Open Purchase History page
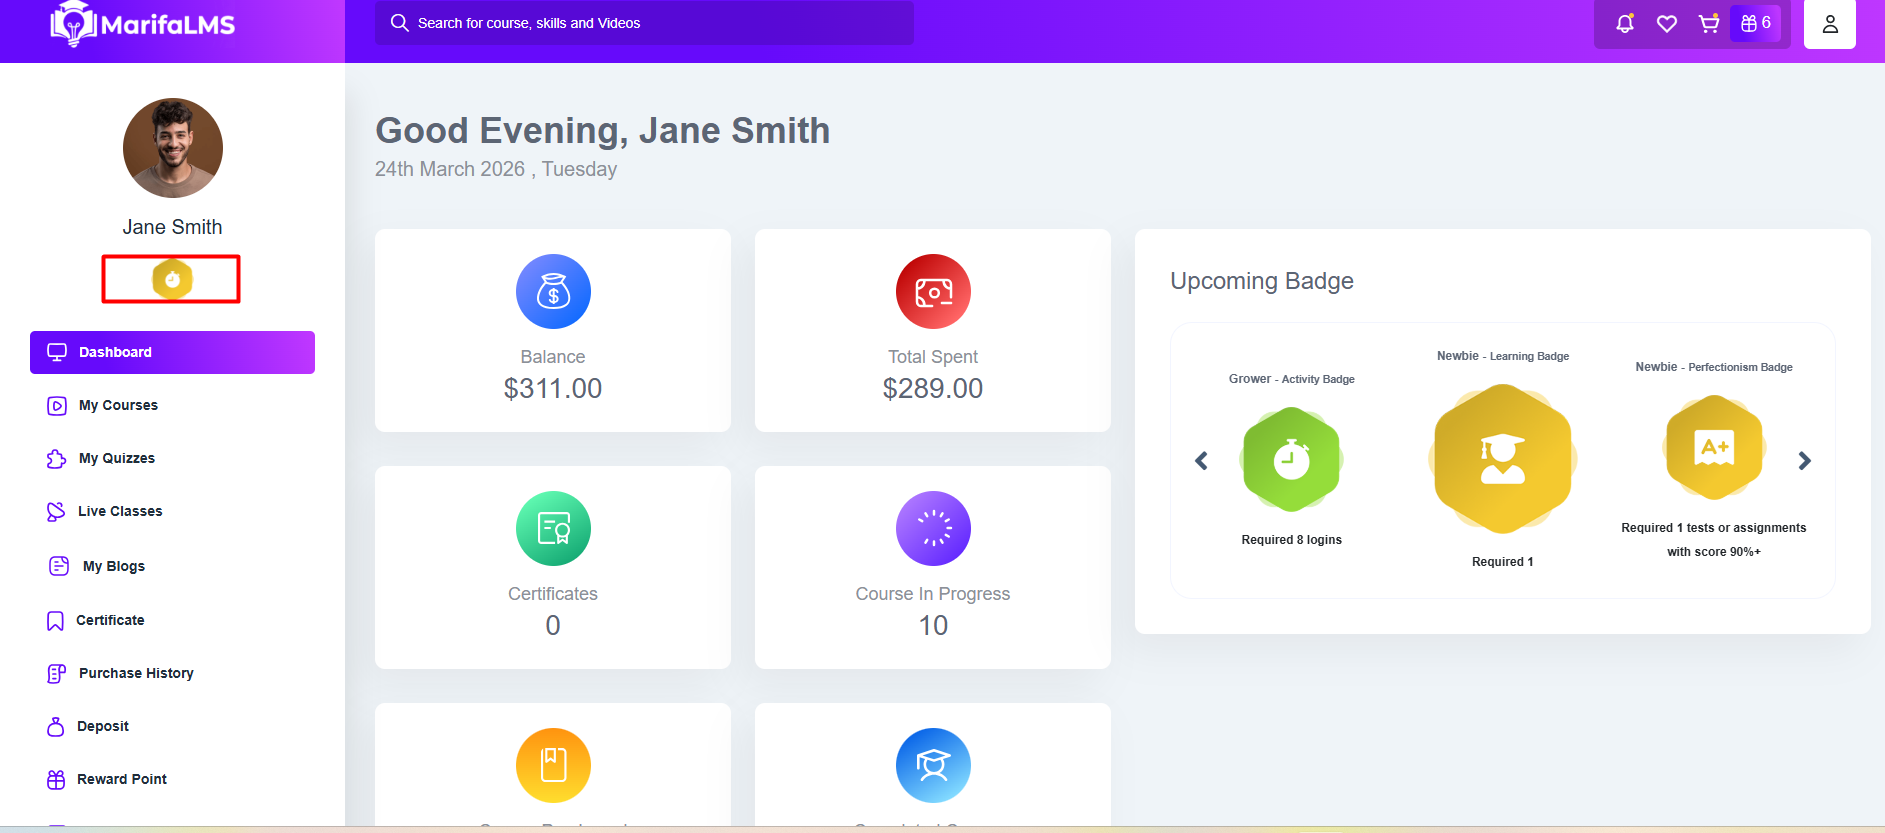 pyautogui.click(x=136, y=674)
